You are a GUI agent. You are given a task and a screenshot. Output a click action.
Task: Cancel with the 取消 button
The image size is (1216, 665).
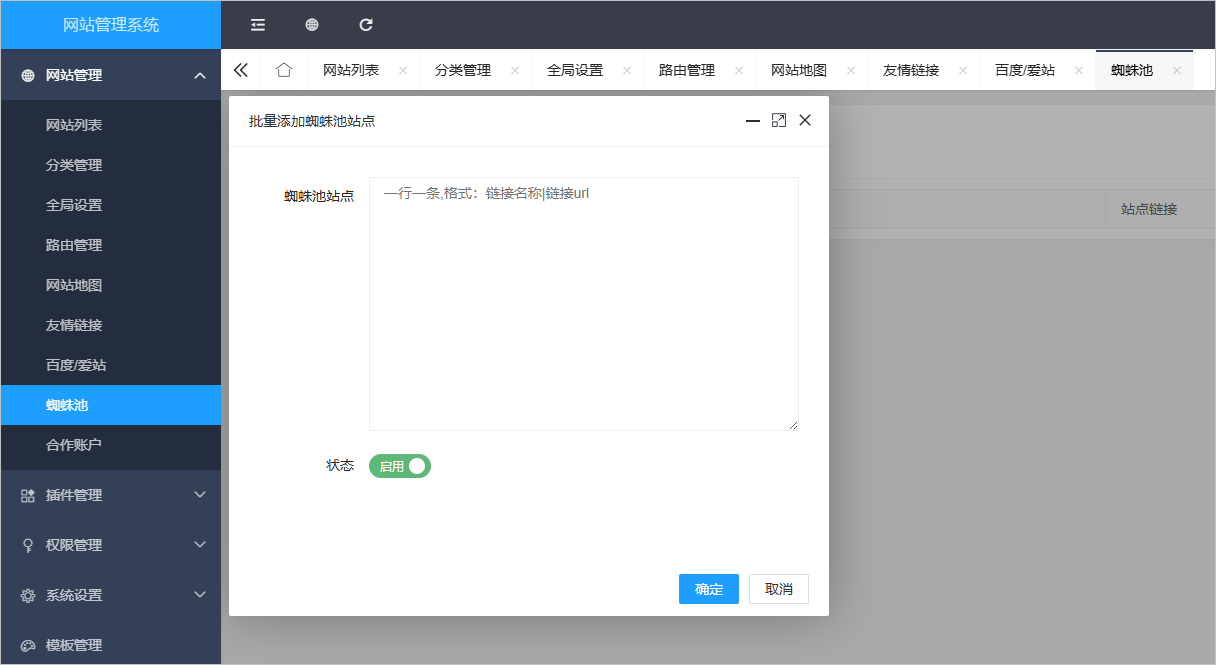pyautogui.click(x=779, y=589)
